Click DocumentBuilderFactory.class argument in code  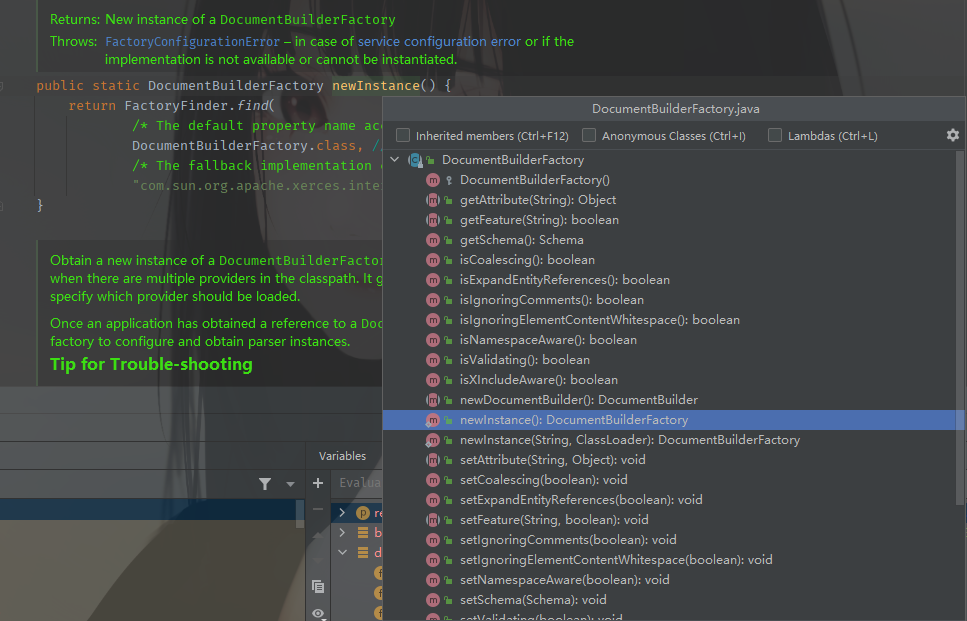point(244,146)
